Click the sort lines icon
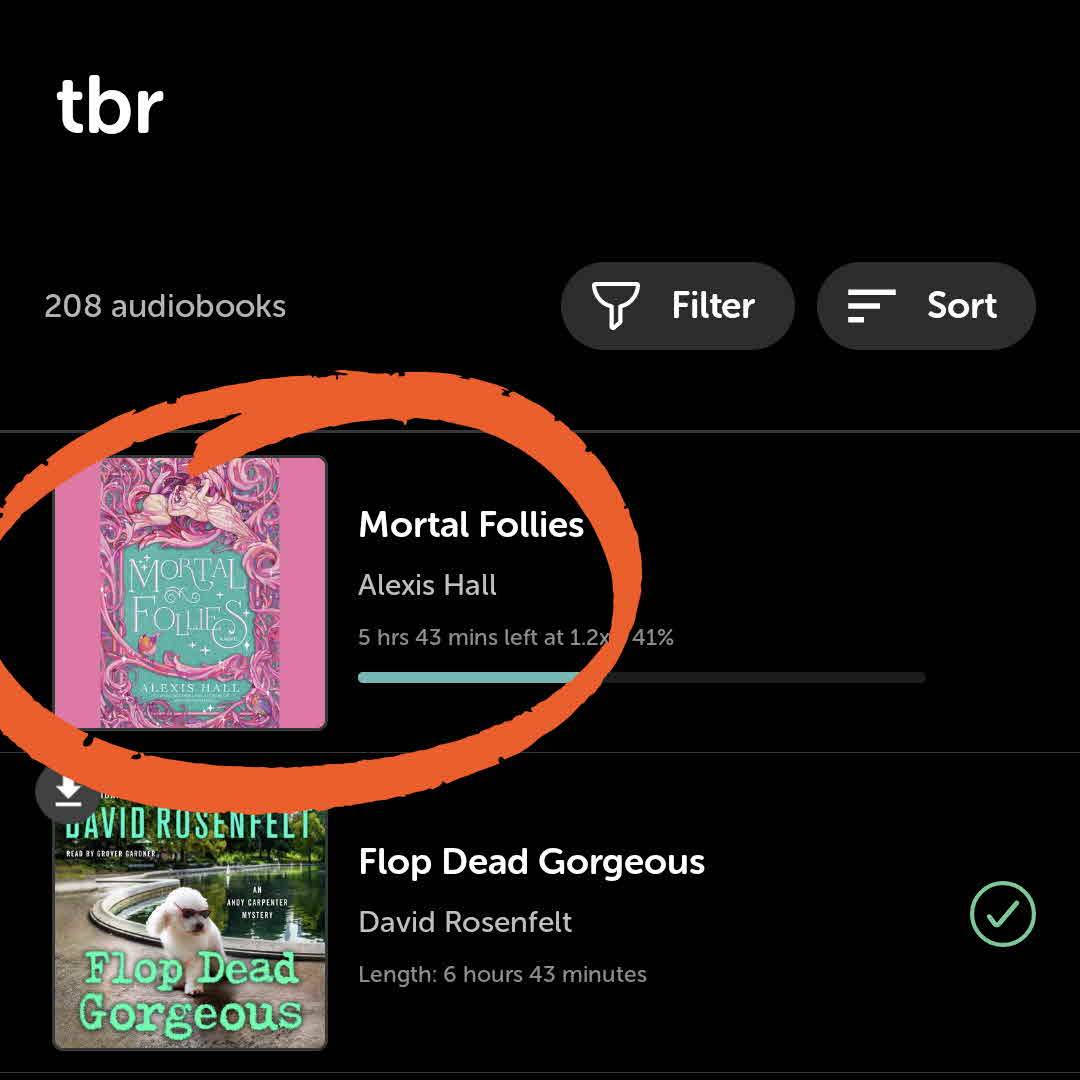Image resolution: width=1080 pixels, height=1080 pixels. (871, 306)
